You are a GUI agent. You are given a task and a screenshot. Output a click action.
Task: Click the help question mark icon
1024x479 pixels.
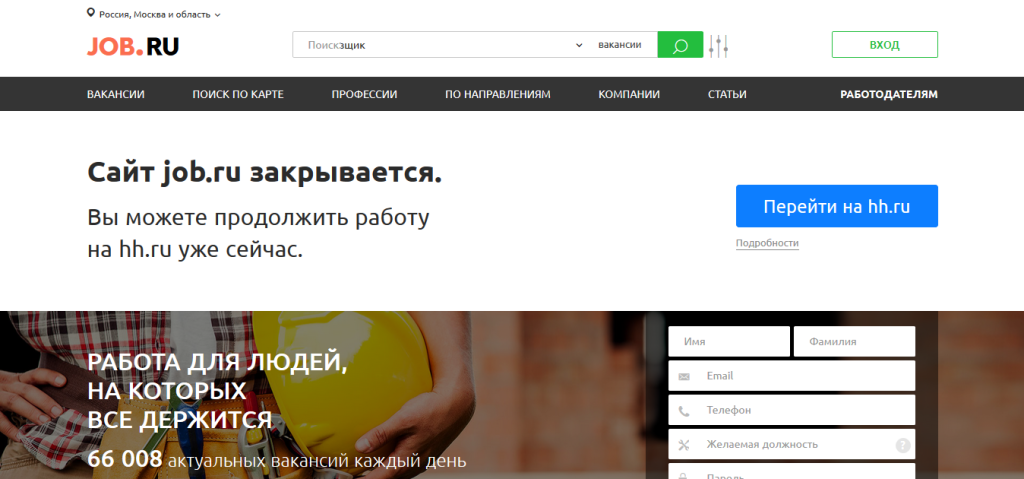coord(903,445)
